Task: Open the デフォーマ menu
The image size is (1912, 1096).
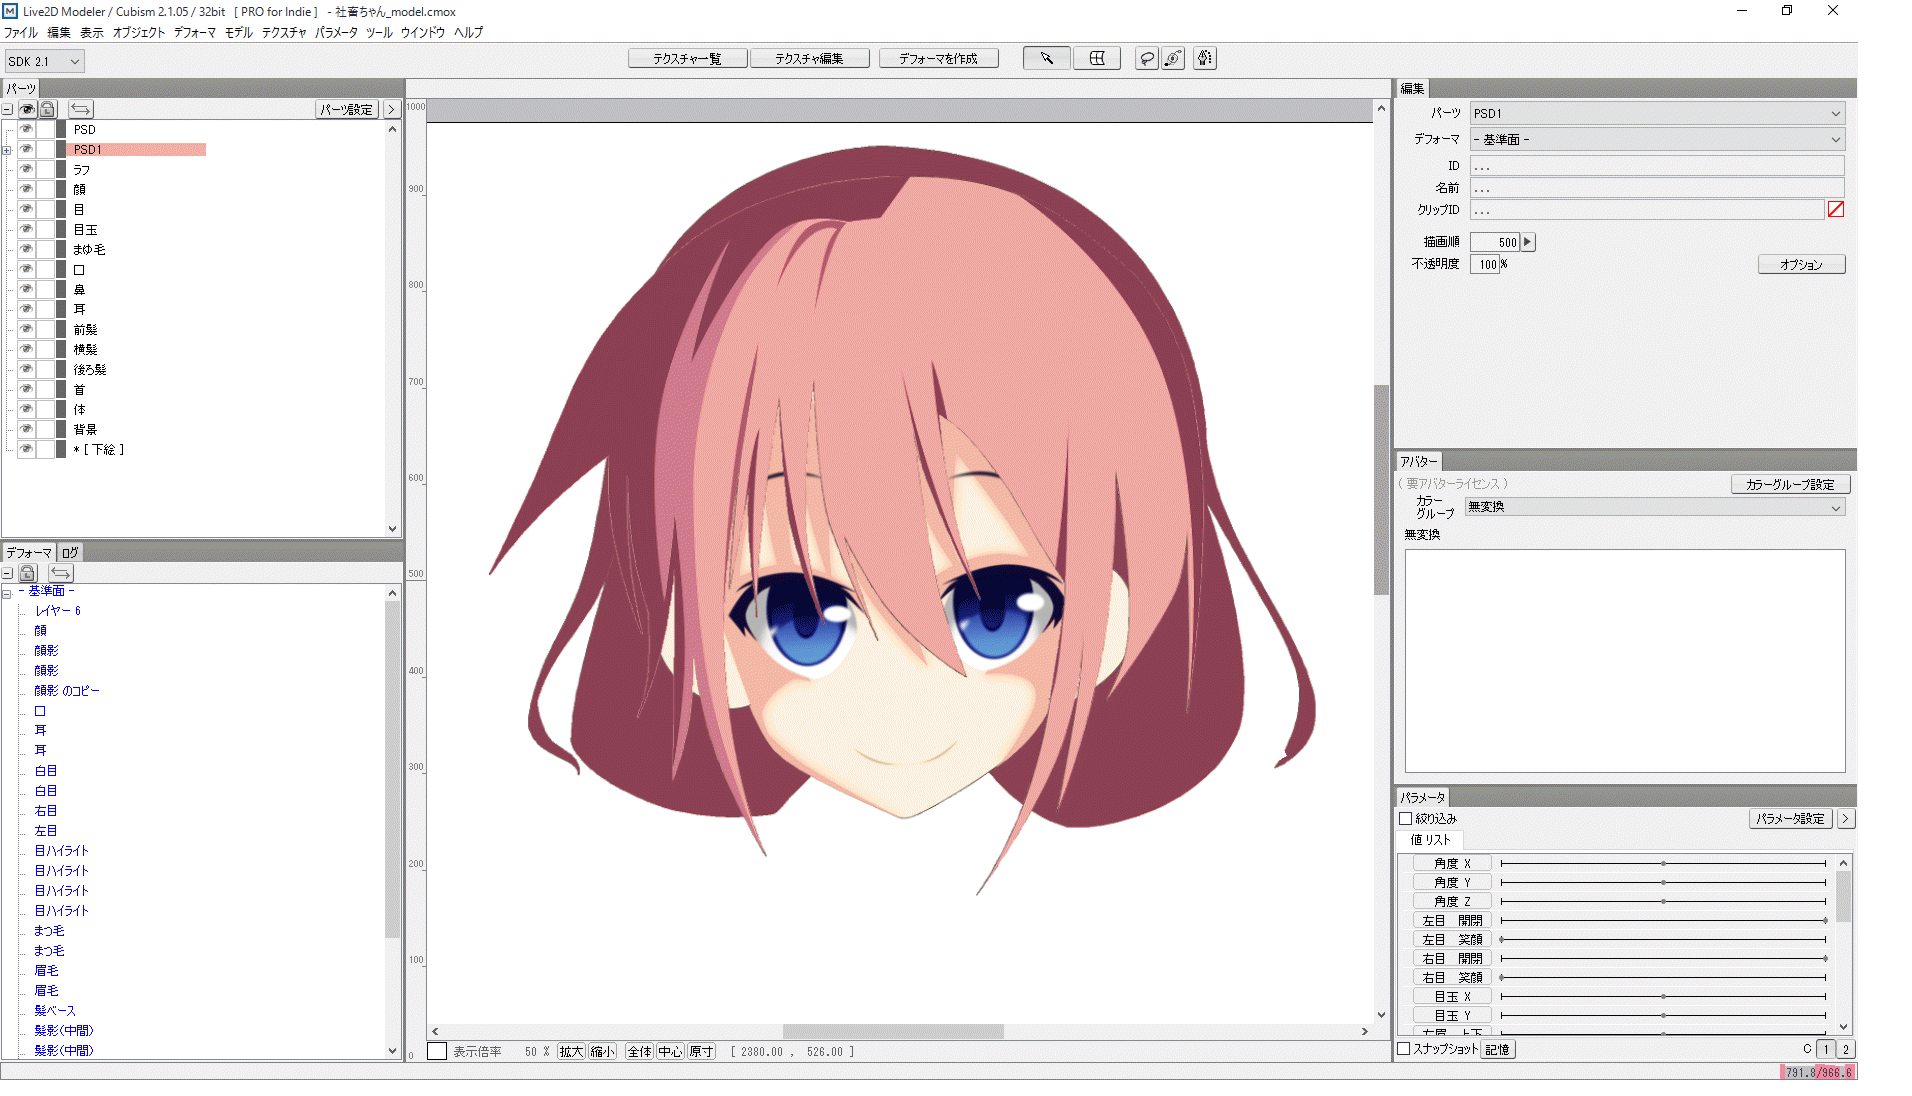Action: click(194, 32)
